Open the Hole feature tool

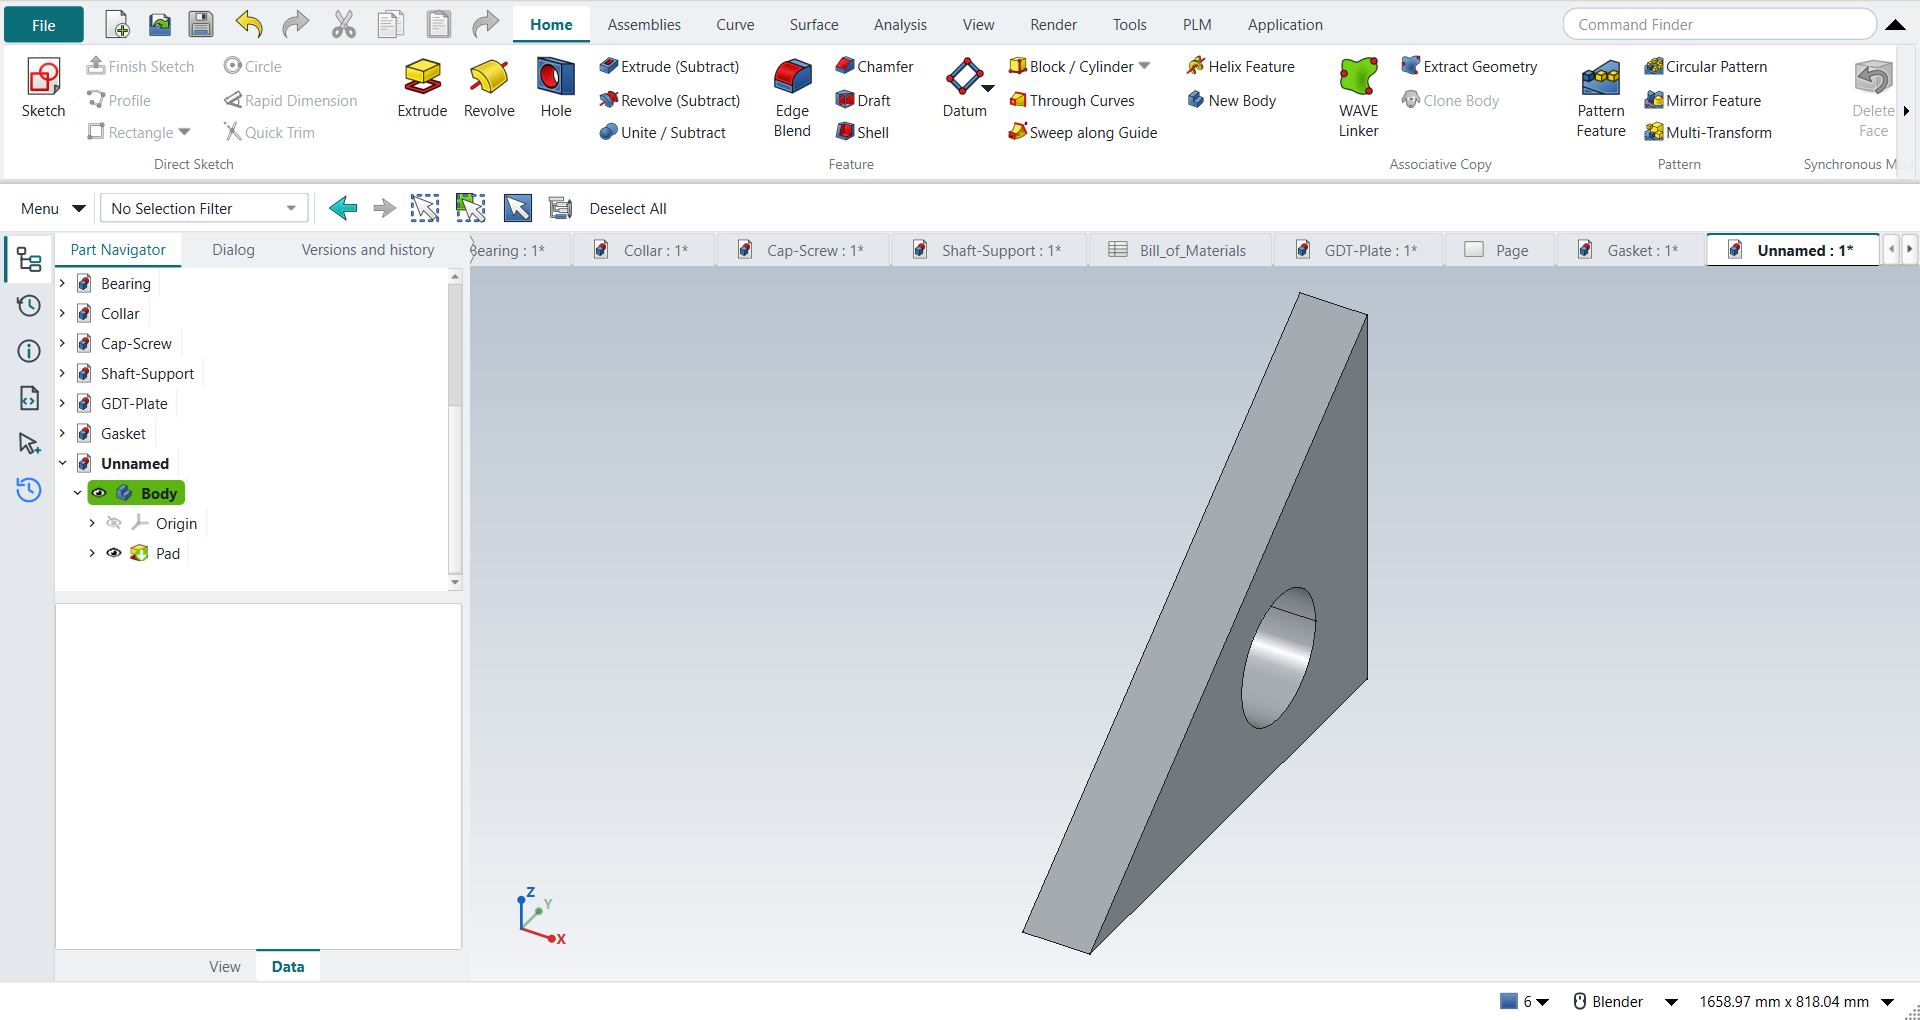click(556, 88)
